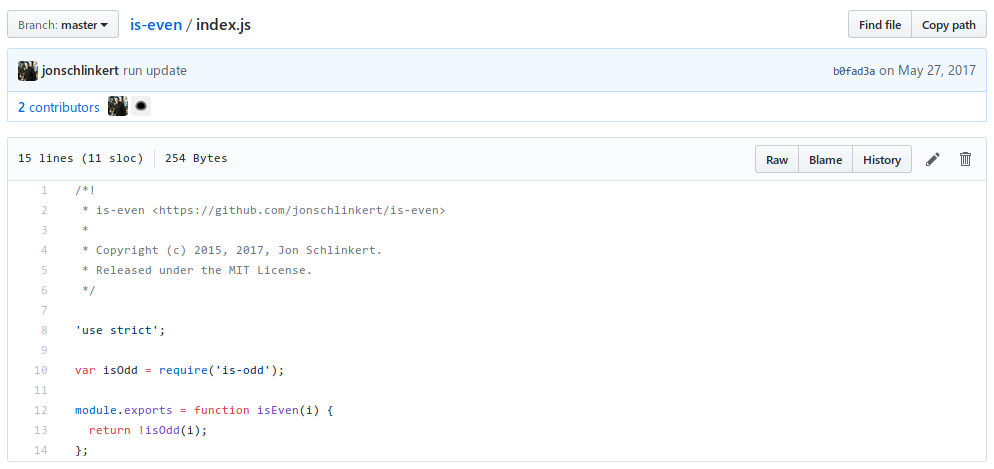
Task: Open the Branch: master dropdown
Action: pyautogui.click(x=63, y=25)
